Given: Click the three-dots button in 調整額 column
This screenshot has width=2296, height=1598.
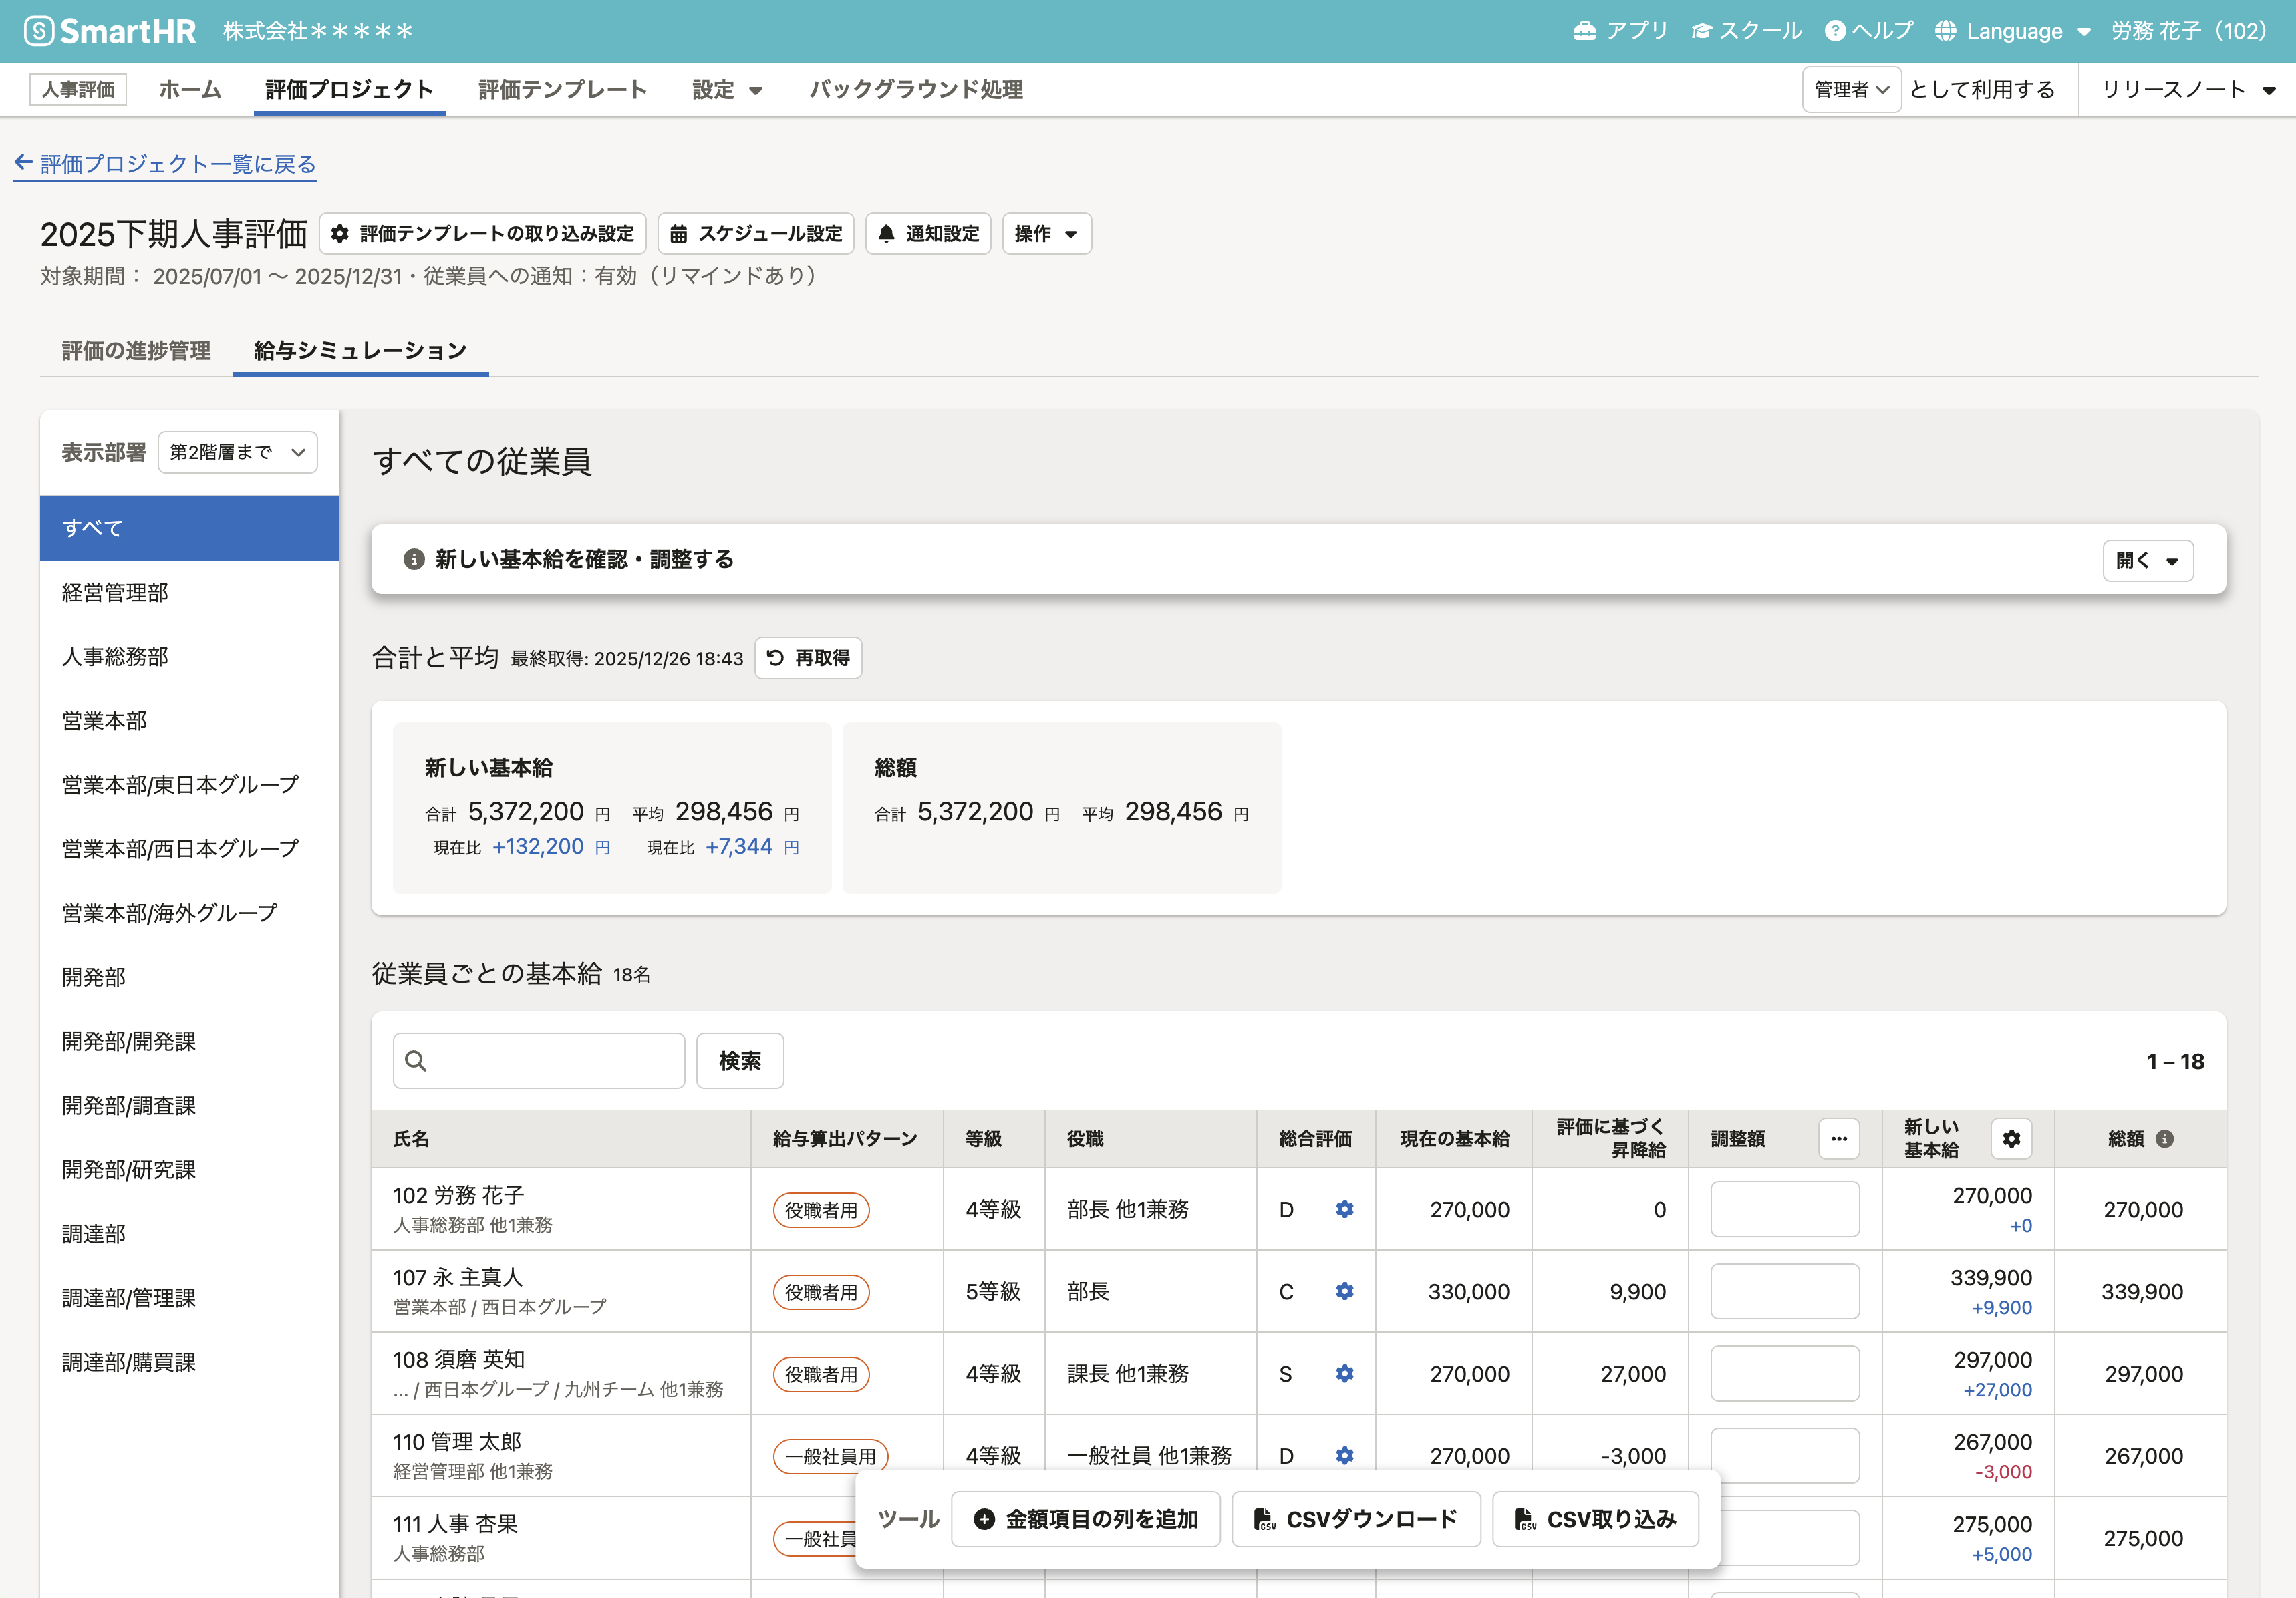Looking at the screenshot, I should point(1838,1139).
